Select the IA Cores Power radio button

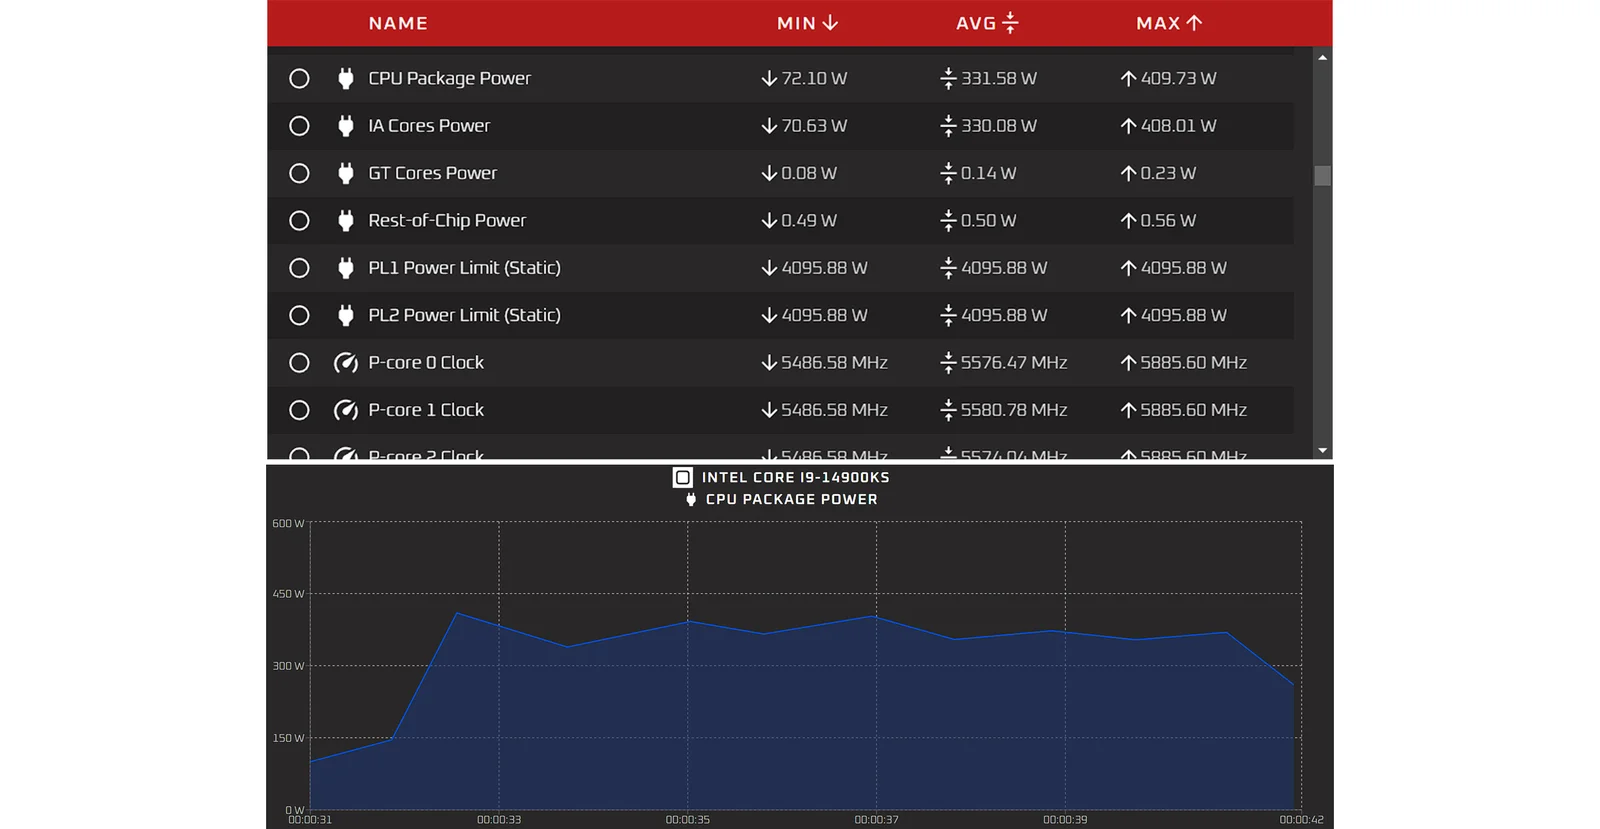tap(299, 126)
